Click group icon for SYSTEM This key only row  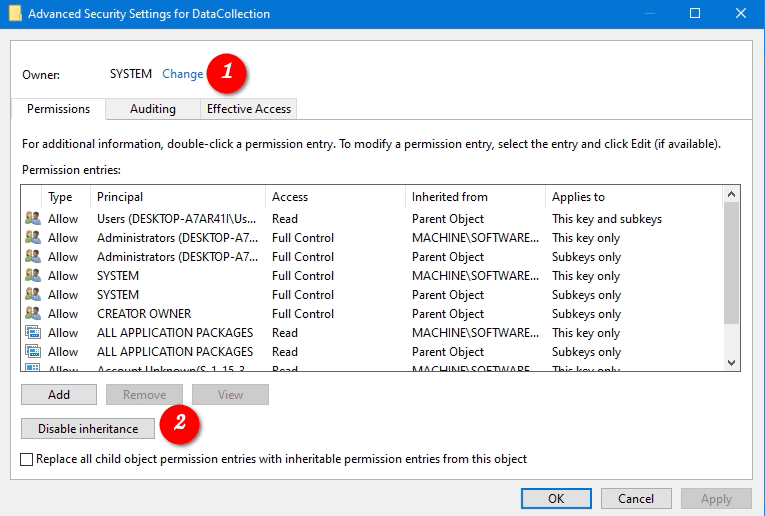[x=33, y=276]
